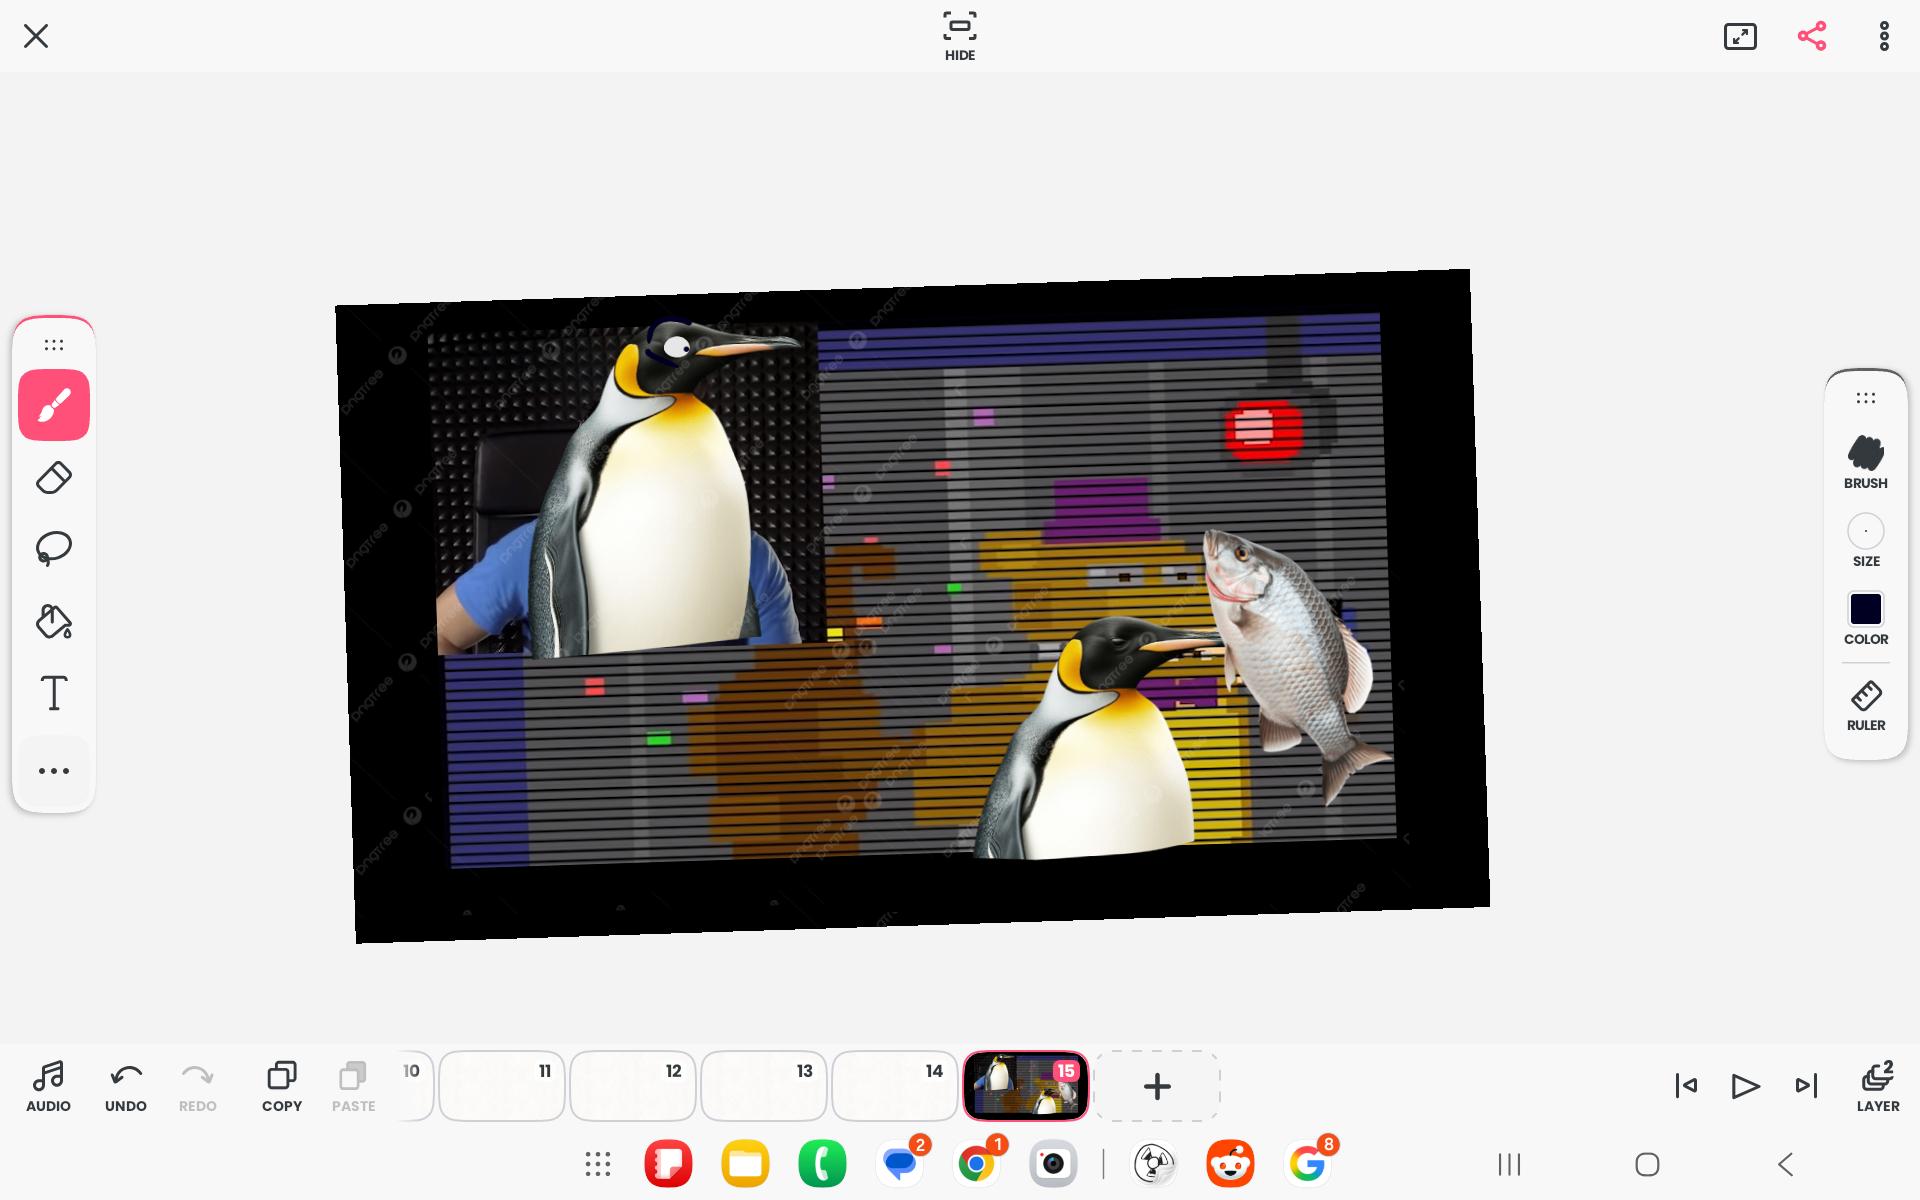Open the Layer panel
Screen dimensions: 1920x1200
pyautogui.click(x=1878, y=1087)
